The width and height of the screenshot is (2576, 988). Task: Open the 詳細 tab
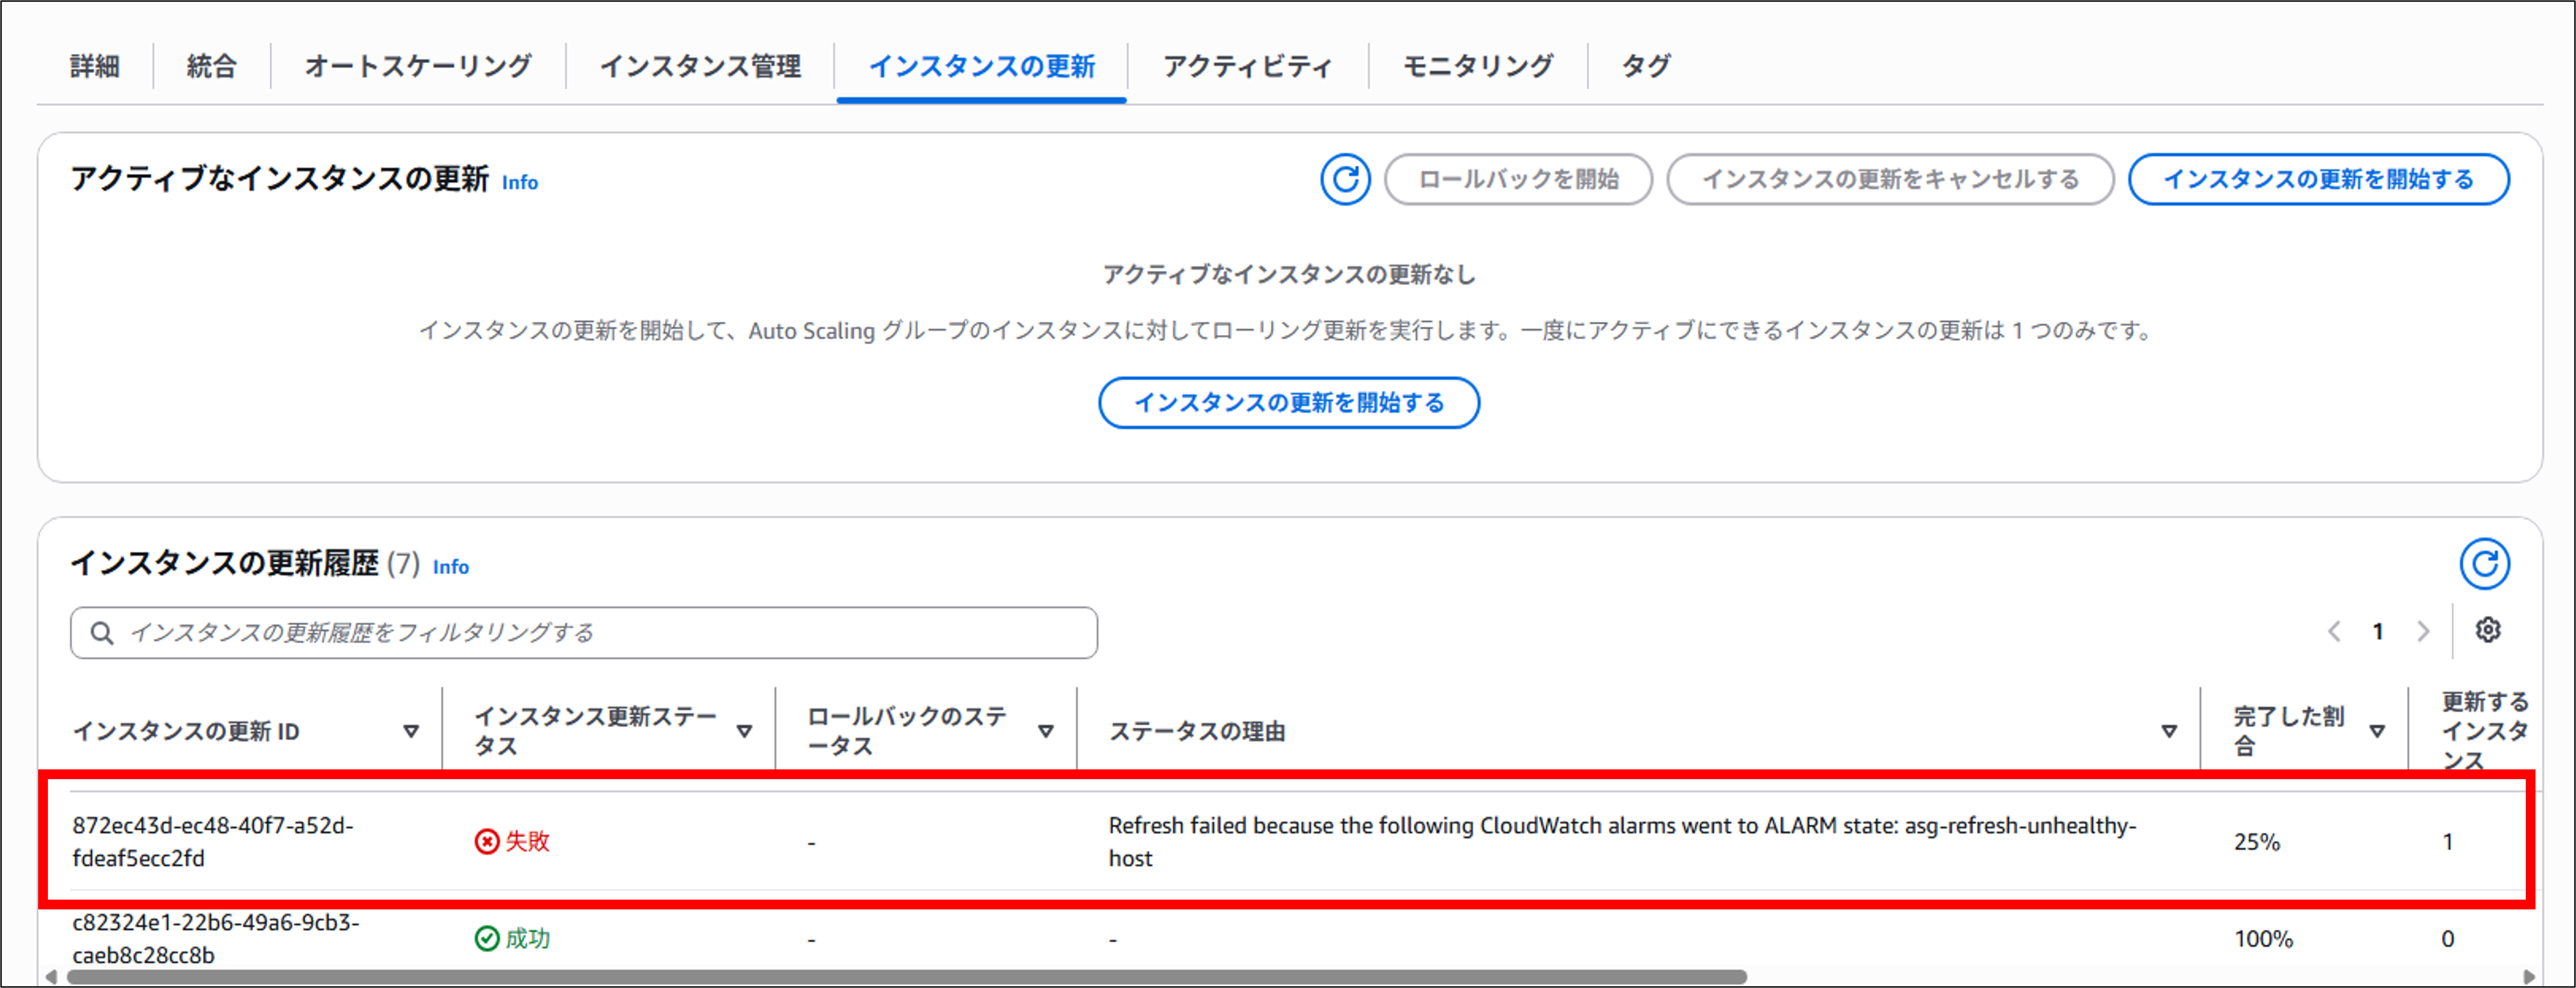click(95, 66)
